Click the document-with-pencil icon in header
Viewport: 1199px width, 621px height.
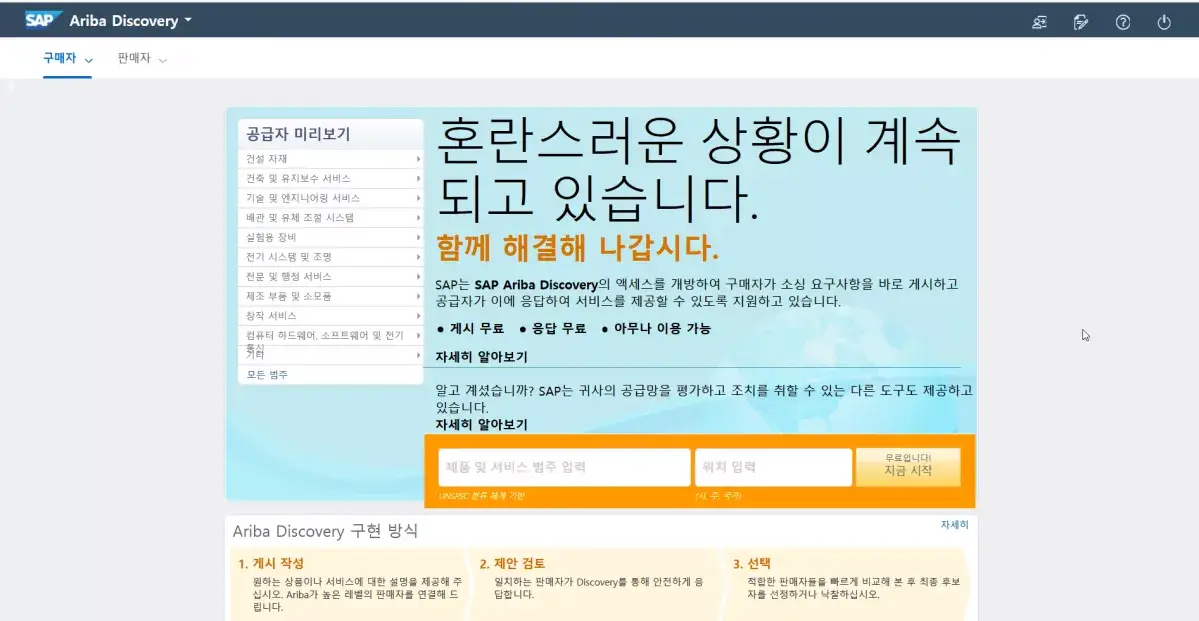[1080, 22]
